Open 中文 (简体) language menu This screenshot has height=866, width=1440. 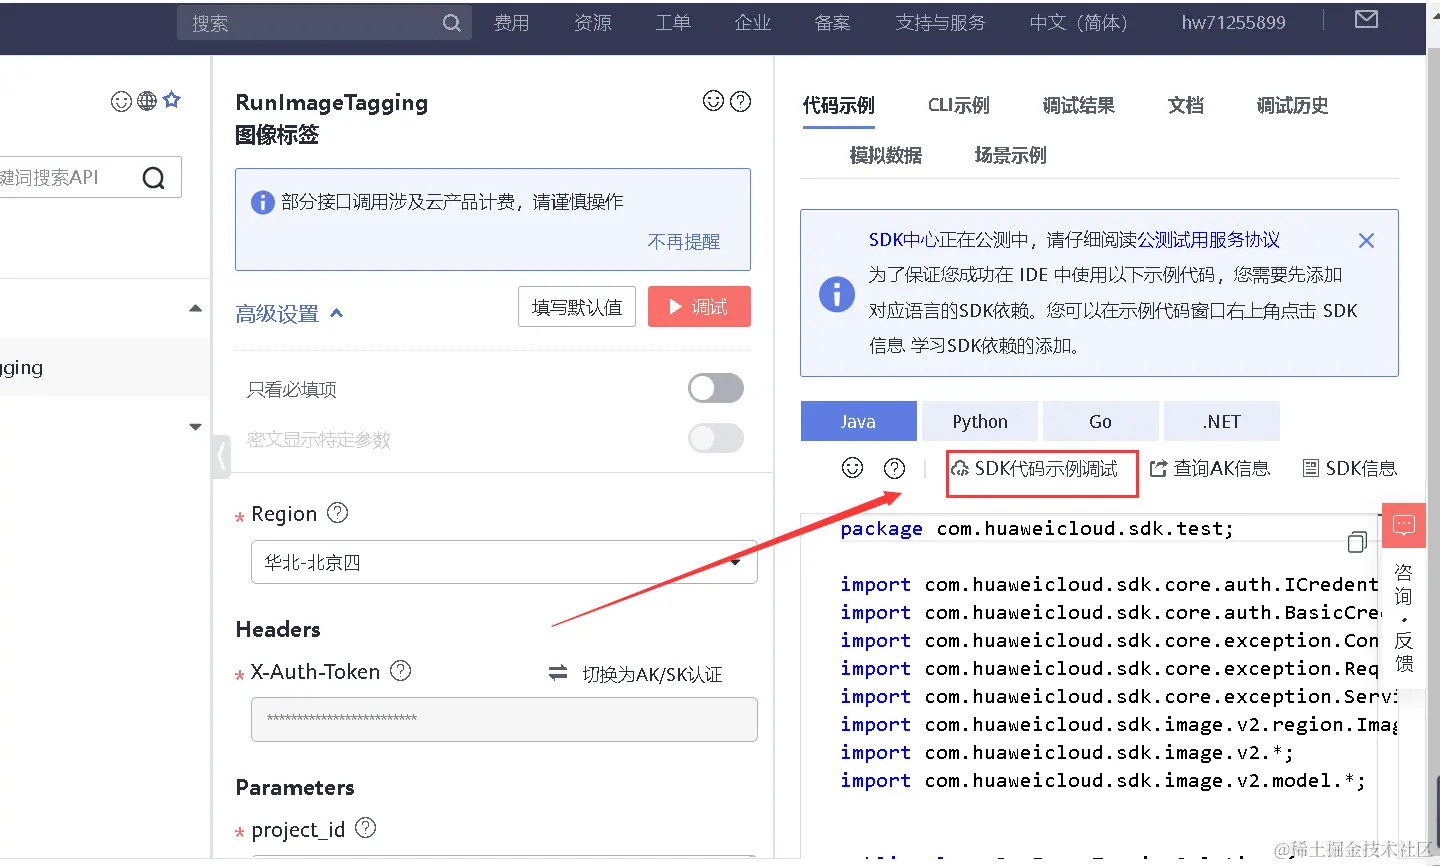[x=1078, y=23]
